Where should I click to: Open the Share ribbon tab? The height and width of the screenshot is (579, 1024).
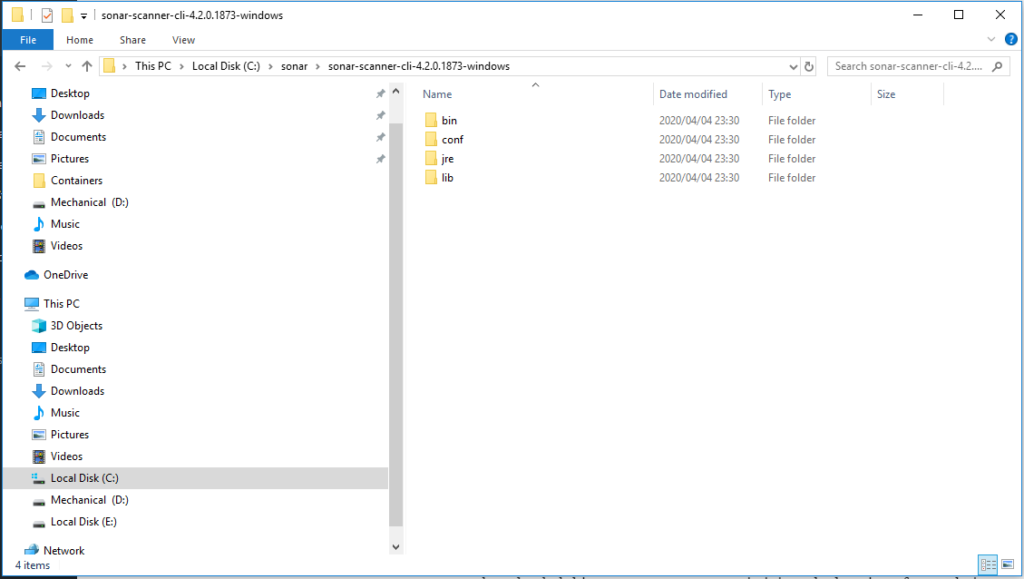(133, 40)
